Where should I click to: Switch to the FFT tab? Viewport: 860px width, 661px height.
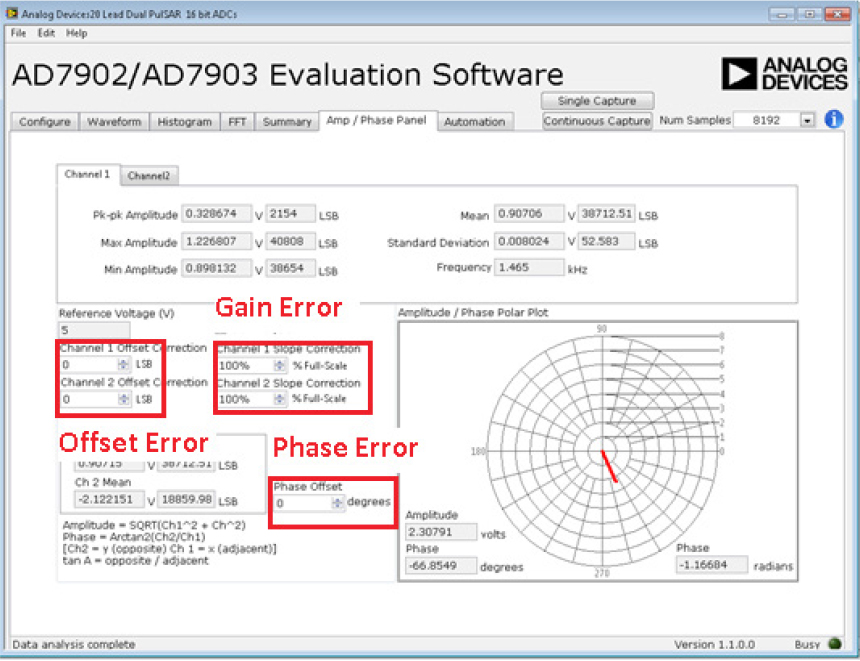237,122
